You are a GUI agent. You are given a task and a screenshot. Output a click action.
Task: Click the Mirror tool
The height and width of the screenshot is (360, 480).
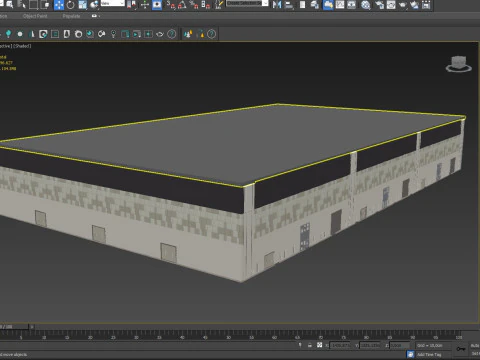[277, 5]
